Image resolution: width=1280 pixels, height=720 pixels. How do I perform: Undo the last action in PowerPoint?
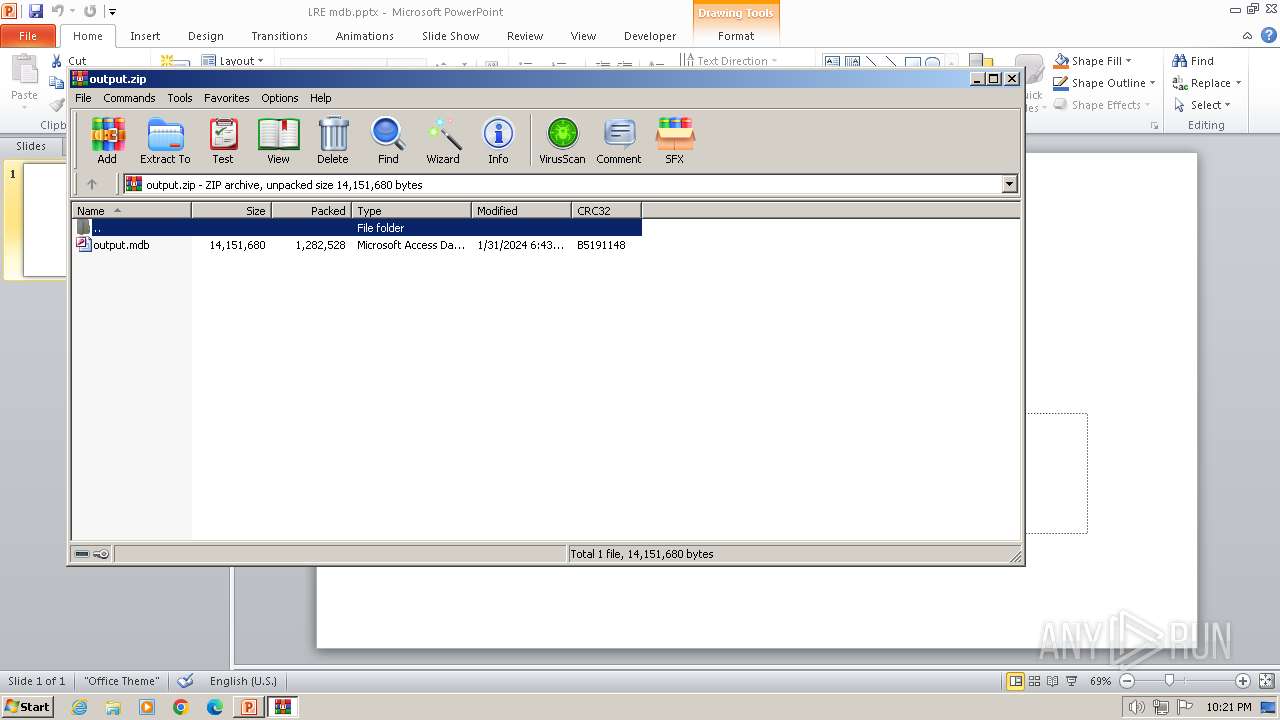point(58,11)
